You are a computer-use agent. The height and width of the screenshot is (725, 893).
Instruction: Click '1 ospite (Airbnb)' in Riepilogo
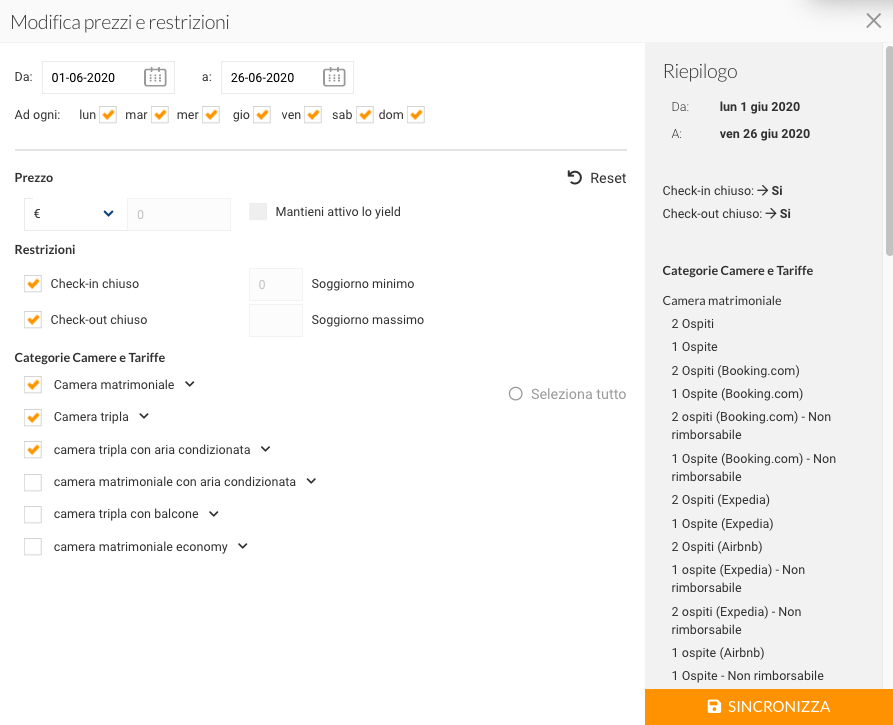pyautogui.click(x=718, y=653)
